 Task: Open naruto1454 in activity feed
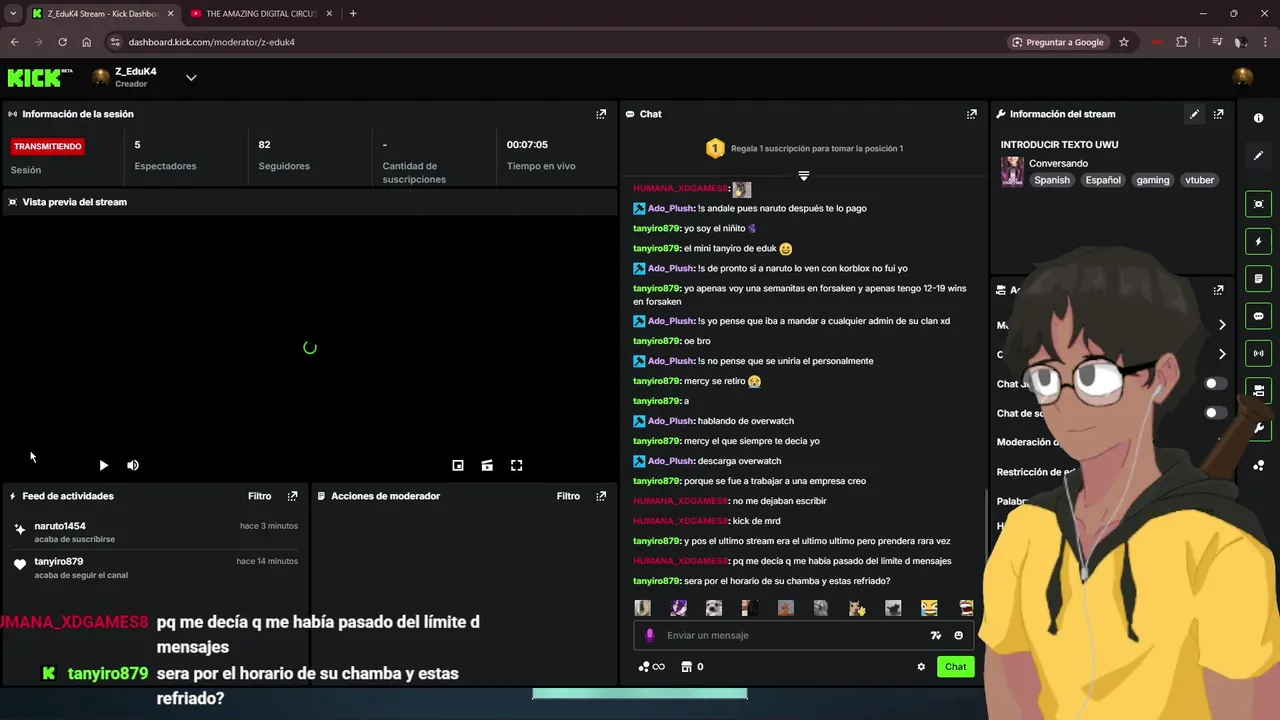pos(60,526)
